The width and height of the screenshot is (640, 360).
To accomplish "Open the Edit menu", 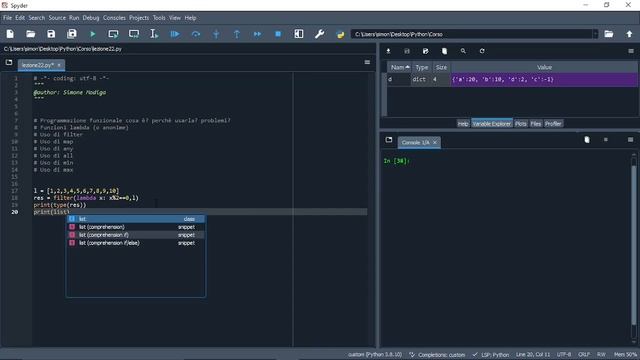I will [x=20, y=18].
